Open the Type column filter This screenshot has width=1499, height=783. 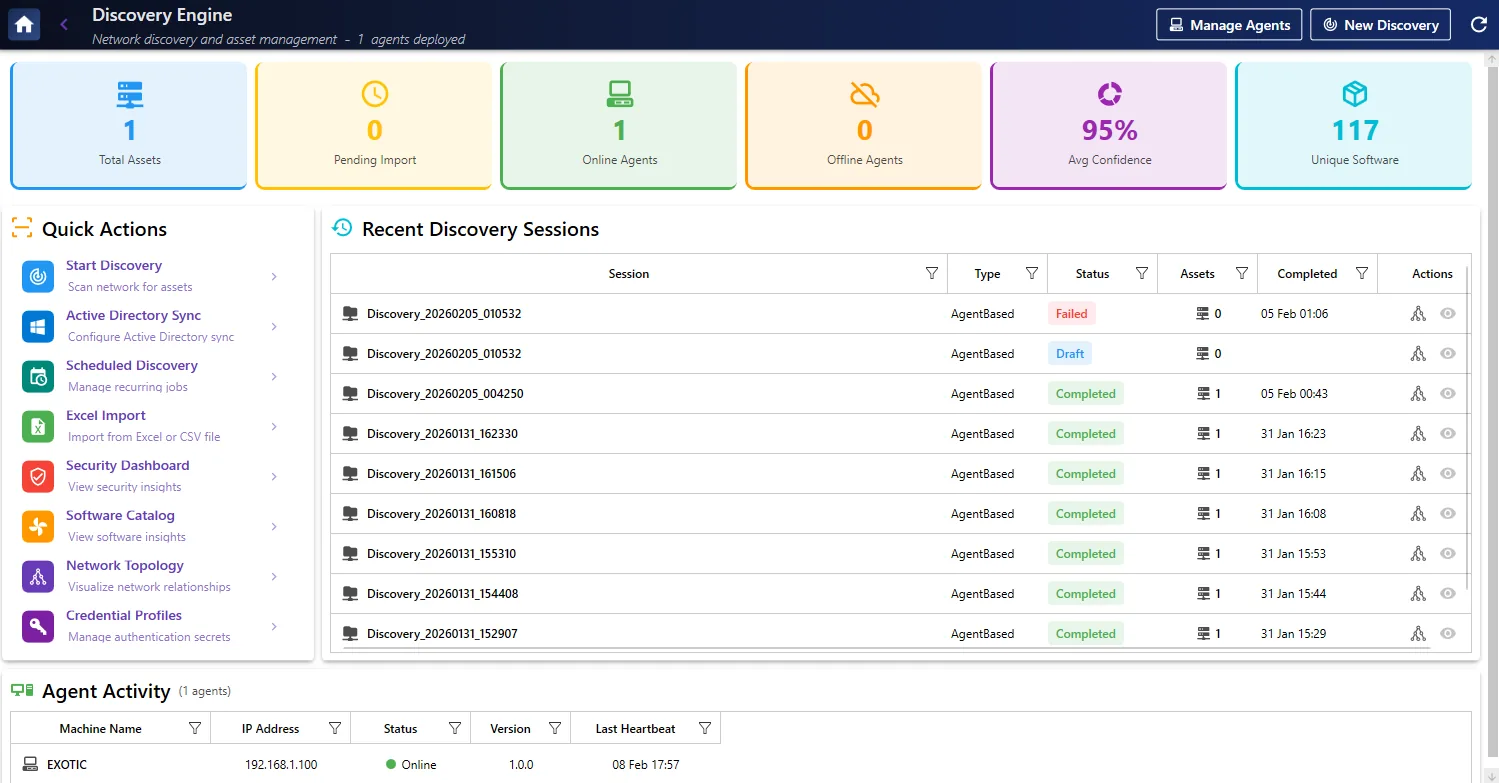1032,274
